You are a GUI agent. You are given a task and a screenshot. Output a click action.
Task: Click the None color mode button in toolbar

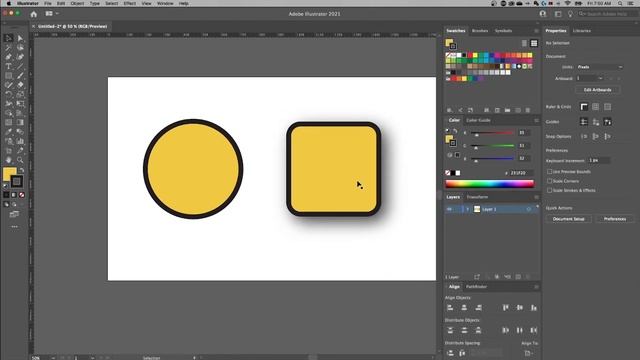click(22, 195)
